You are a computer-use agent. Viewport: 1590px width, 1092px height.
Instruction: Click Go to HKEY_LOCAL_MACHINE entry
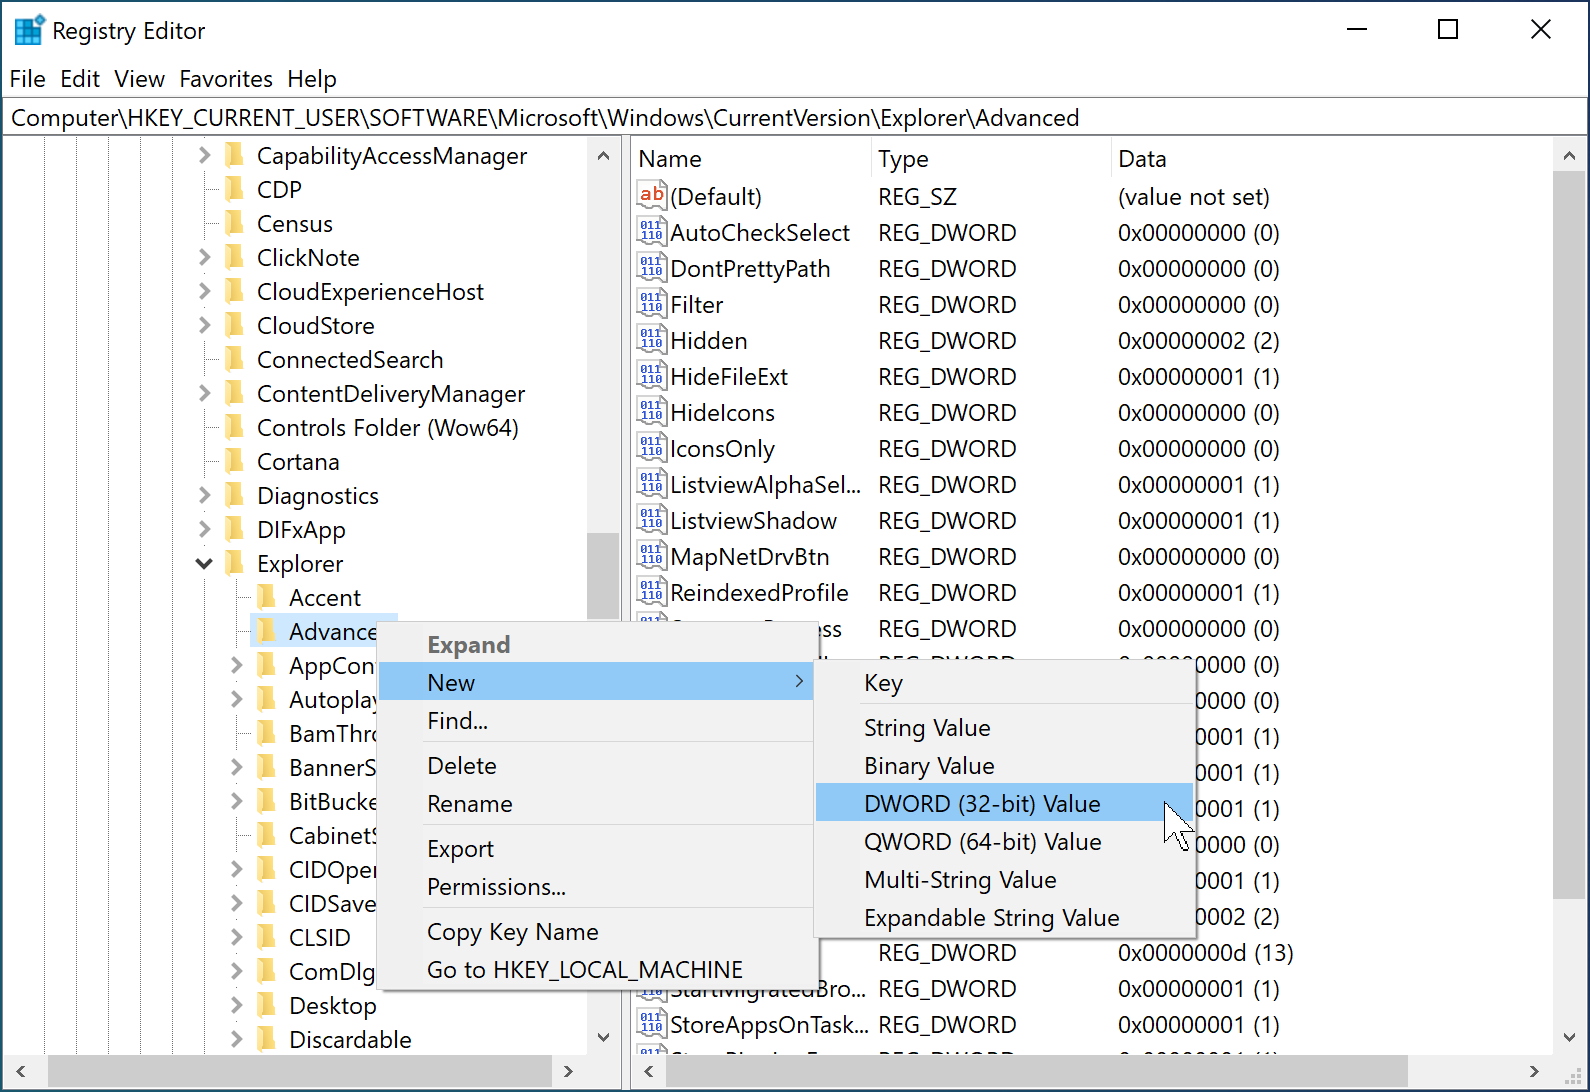pyautogui.click(x=597, y=969)
